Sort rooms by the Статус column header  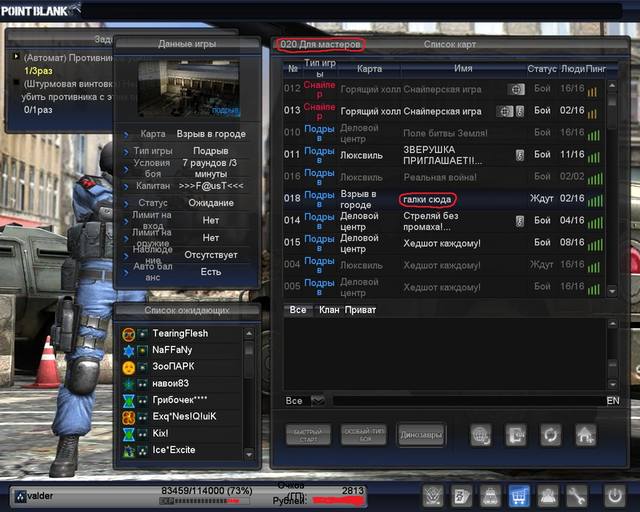542,69
